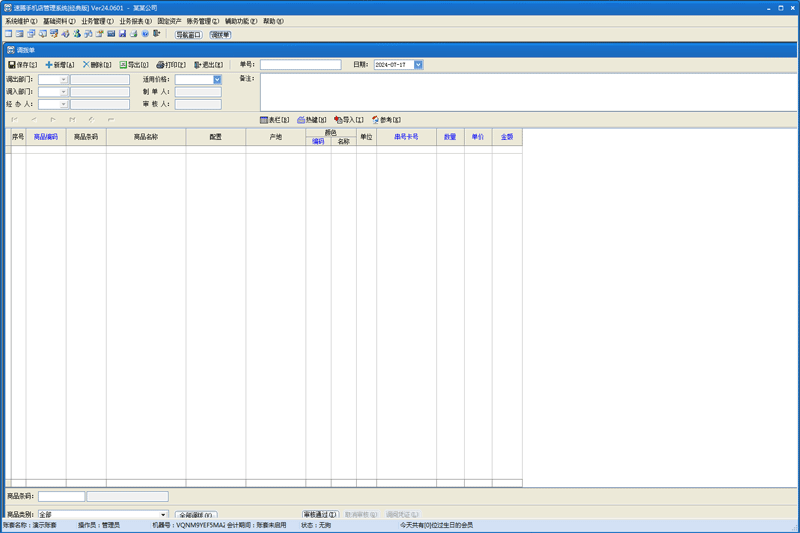Click the 取消审核 button

[361, 515]
